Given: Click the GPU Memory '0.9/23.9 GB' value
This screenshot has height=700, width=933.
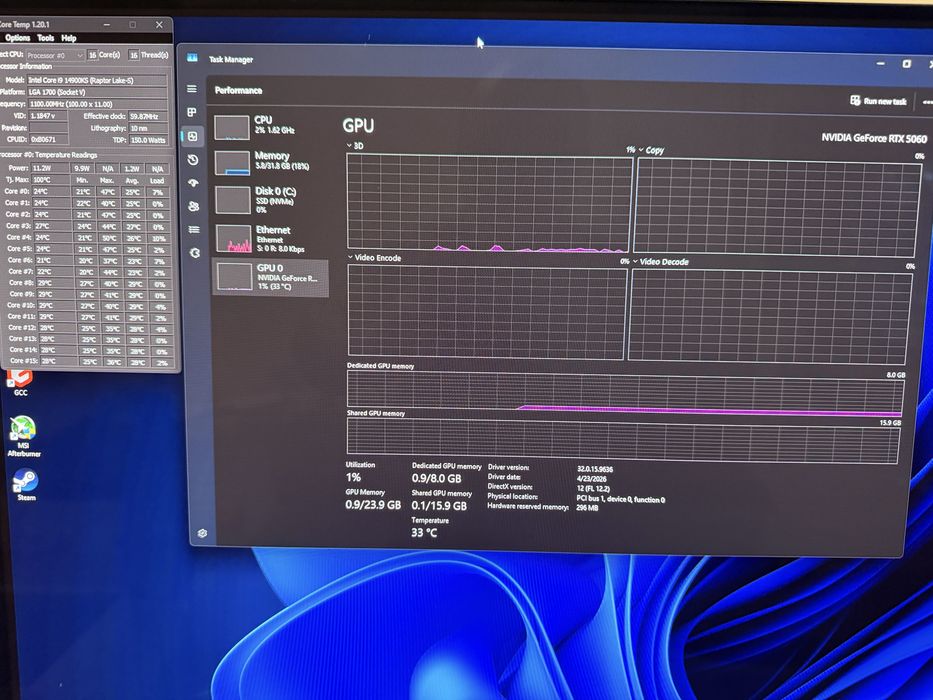Looking at the screenshot, I should coord(372,504).
